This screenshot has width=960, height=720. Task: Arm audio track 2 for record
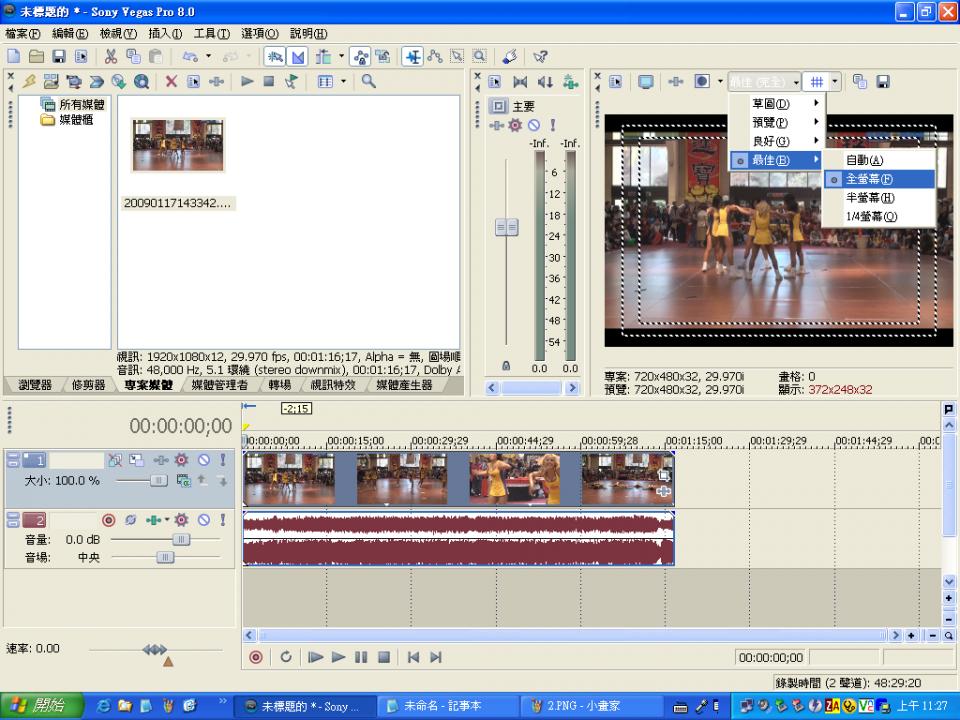[109, 520]
